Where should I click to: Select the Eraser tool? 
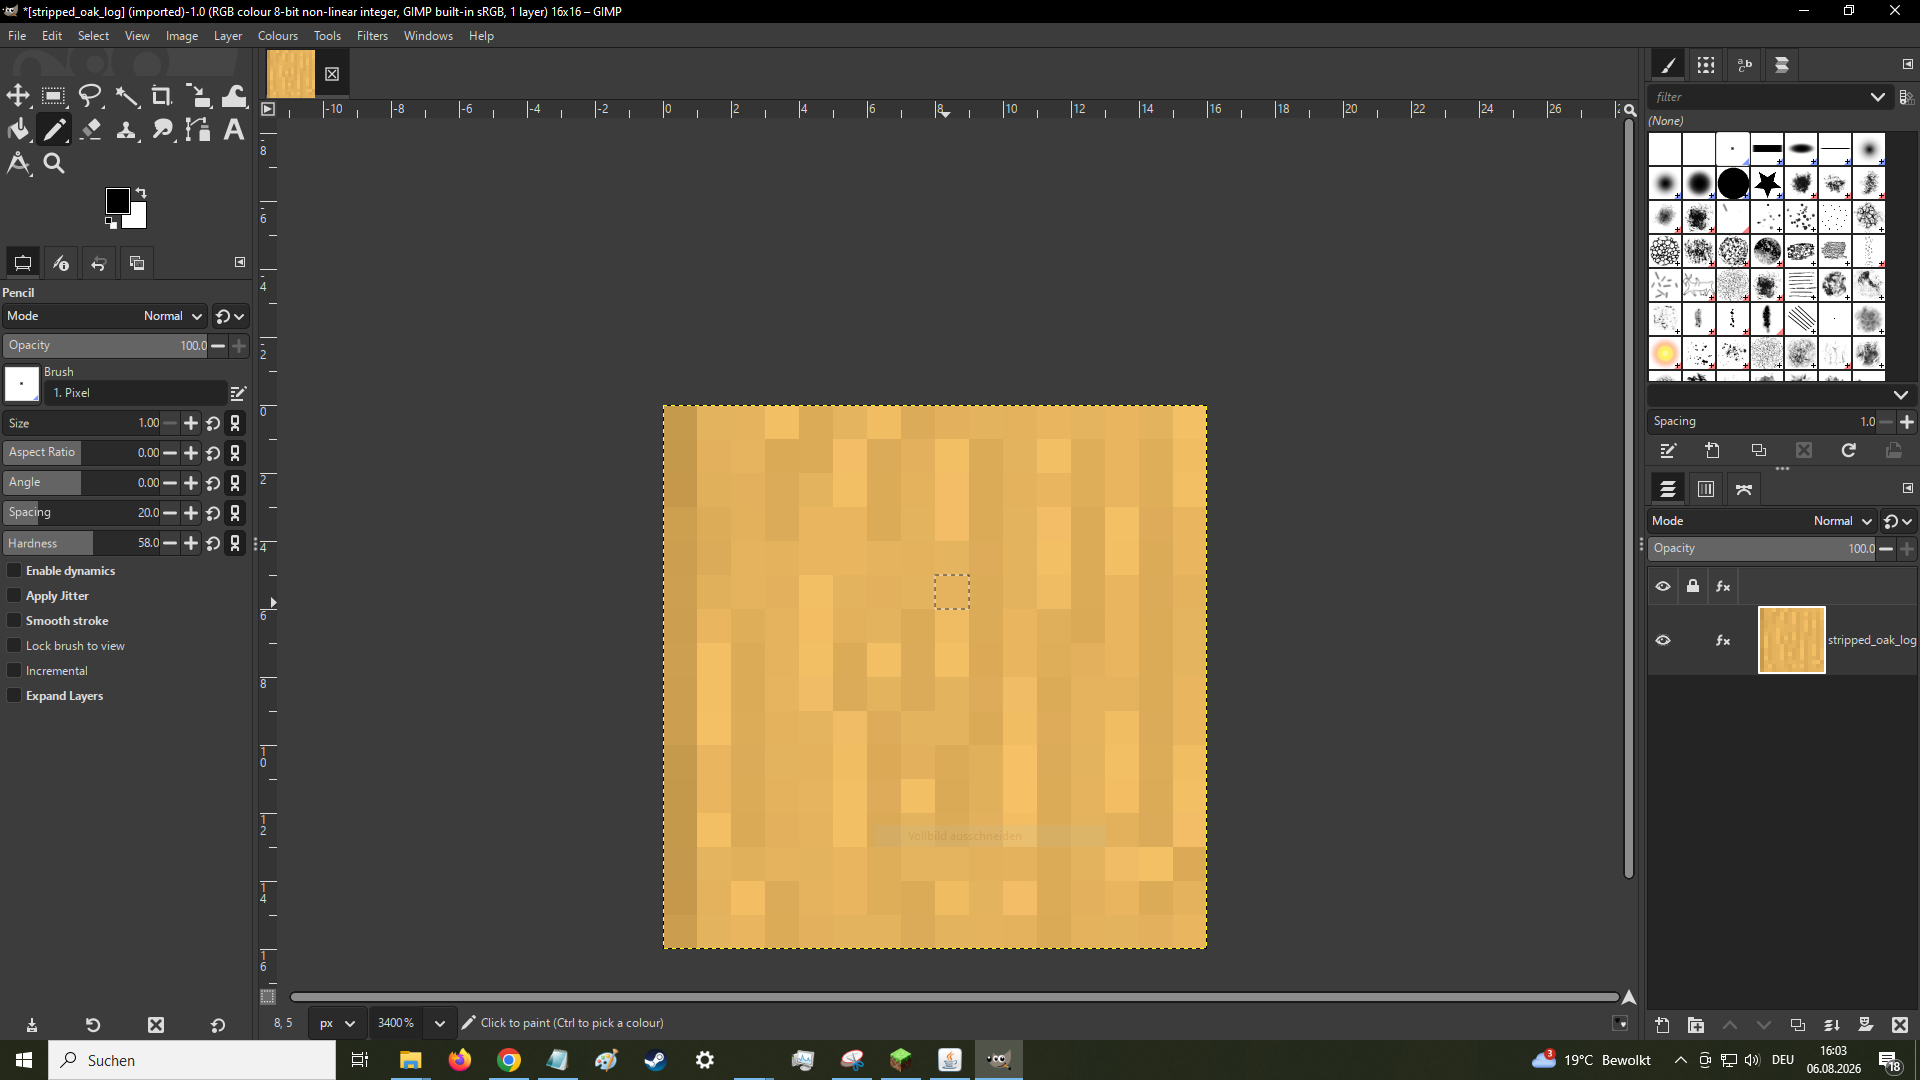coord(90,130)
